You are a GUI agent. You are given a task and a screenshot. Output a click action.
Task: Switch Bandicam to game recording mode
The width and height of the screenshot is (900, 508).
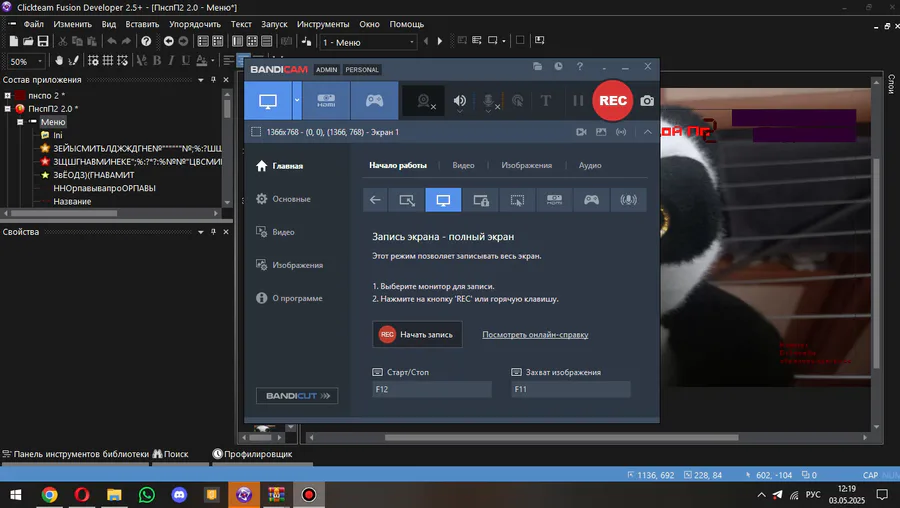[x=374, y=100]
